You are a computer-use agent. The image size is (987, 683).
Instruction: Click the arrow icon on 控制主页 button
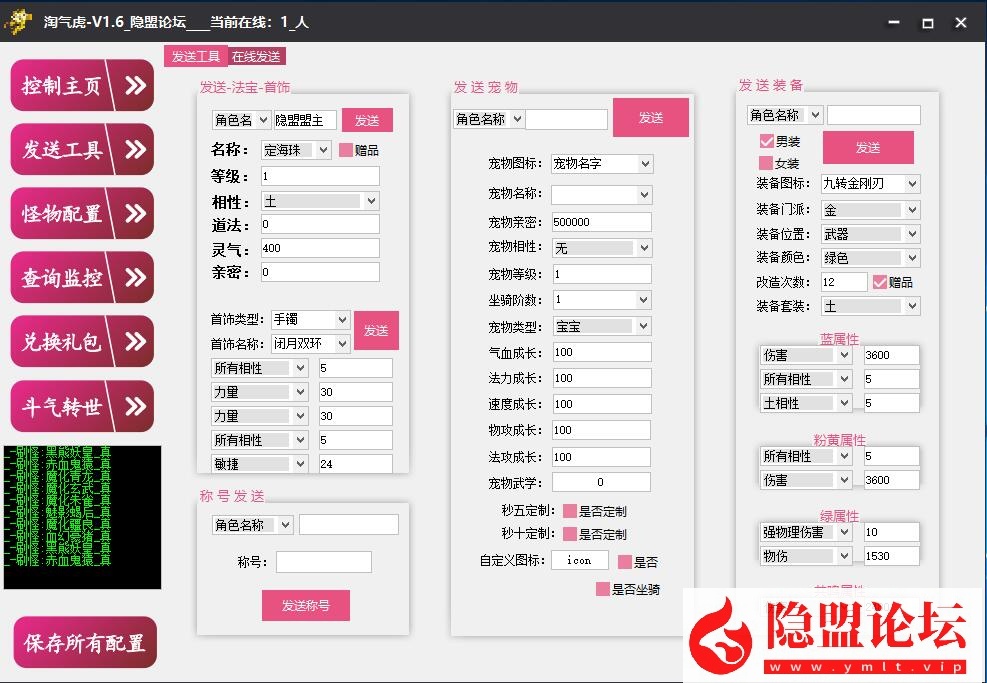[x=134, y=86]
